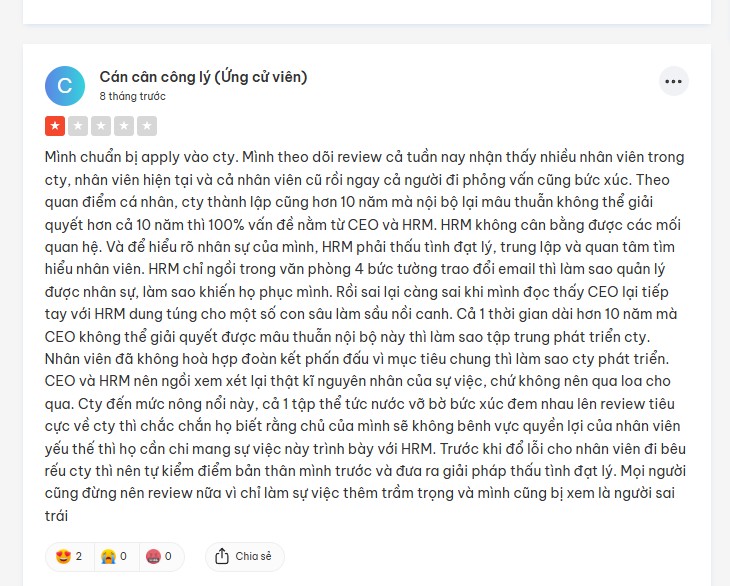The width and height of the screenshot is (730, 586).
Task: Click the 8 tháng trước timestamp
Action: click(x=132, y=96)
